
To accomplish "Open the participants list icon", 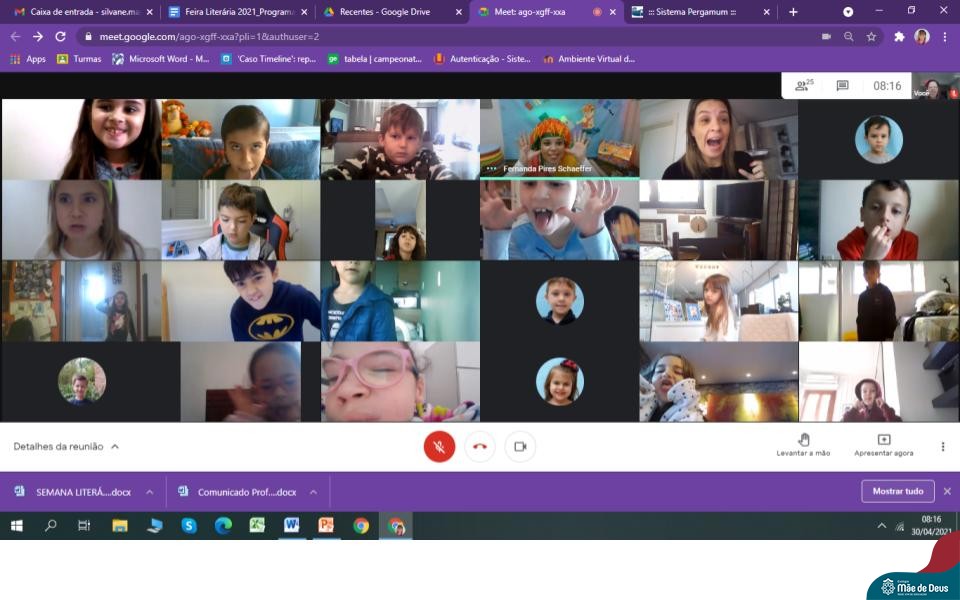I will tap(803, 86).
